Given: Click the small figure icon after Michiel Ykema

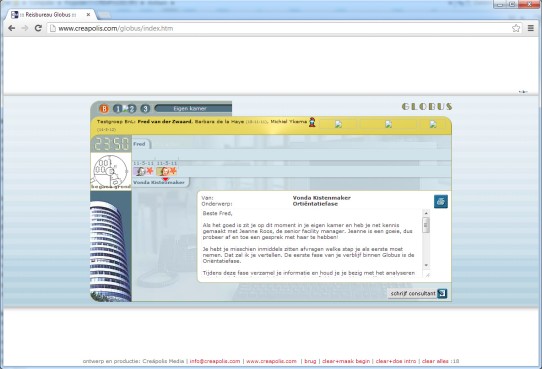Looking at the screenshot, I should pyautogui.click(x=312, y=122).
